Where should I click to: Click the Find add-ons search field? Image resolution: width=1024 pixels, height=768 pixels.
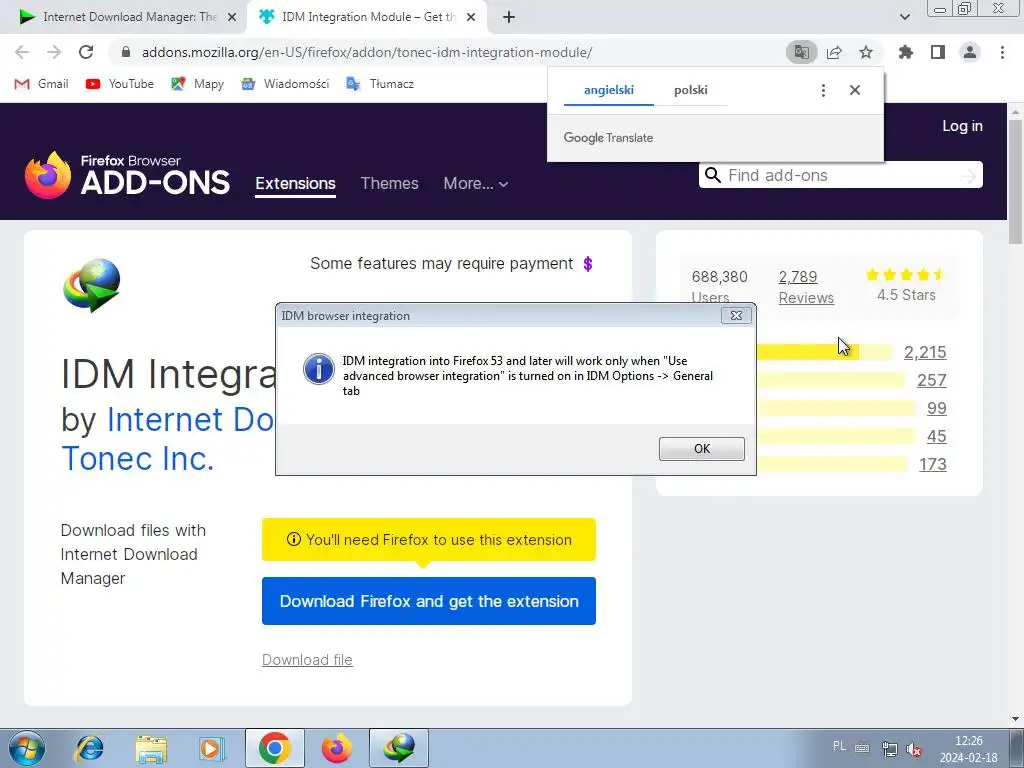coord(840,175)
